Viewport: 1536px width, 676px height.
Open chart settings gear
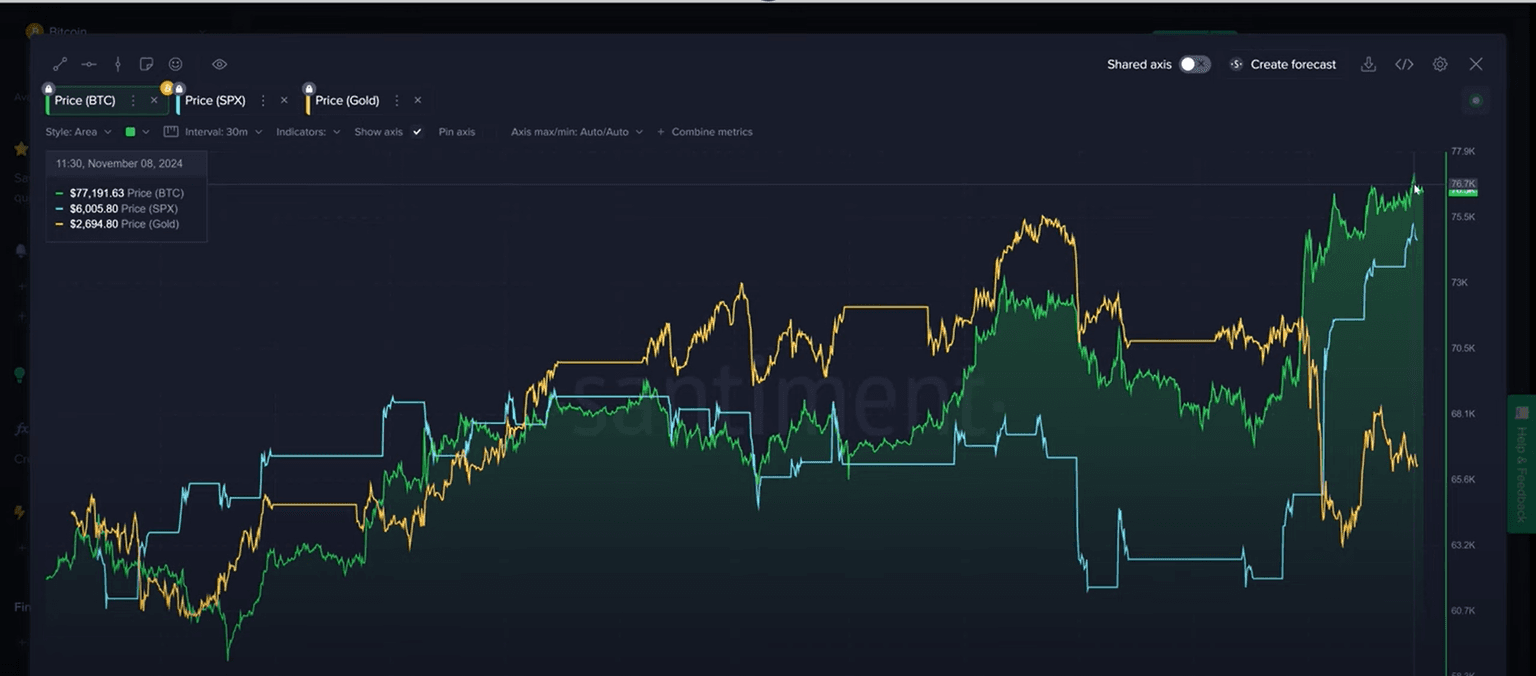click(1440, 64)
